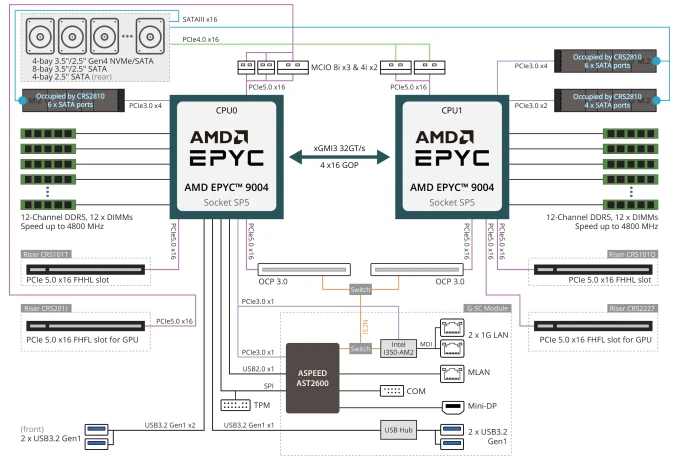Click the 8-bay 3.5"/2.5" SATA text
The height and width of the screenshot is (462, 700).
pyautogui.click(x=69, y=69)
